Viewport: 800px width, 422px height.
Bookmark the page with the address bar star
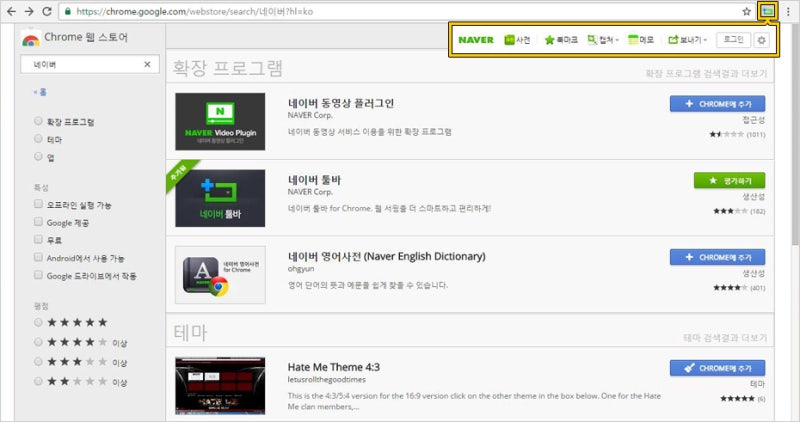(746, 11)
